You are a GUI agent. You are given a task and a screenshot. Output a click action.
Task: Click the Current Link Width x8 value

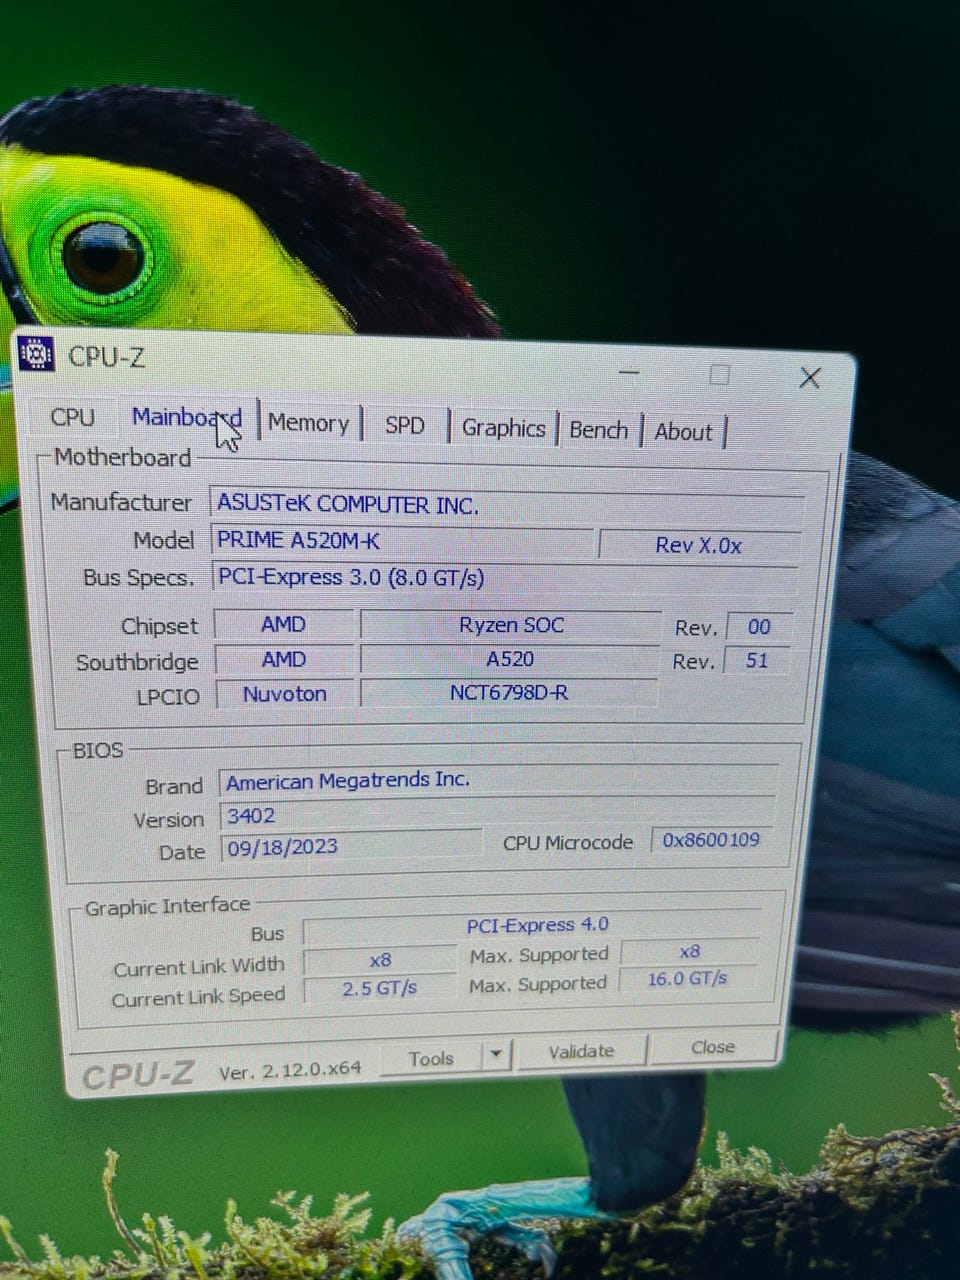380,960
